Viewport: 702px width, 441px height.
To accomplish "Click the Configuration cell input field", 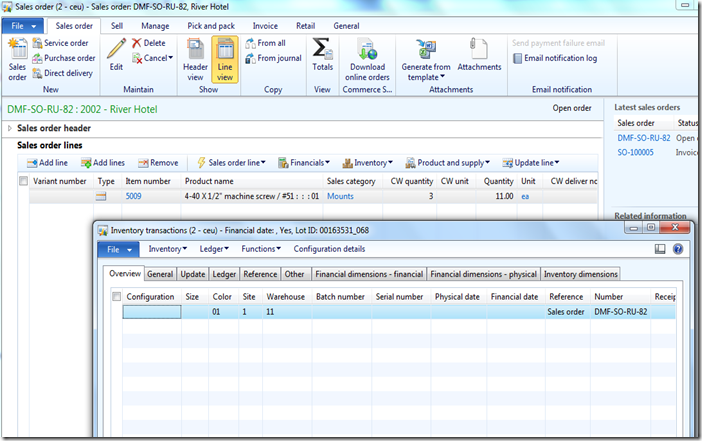I will (152, 312).
